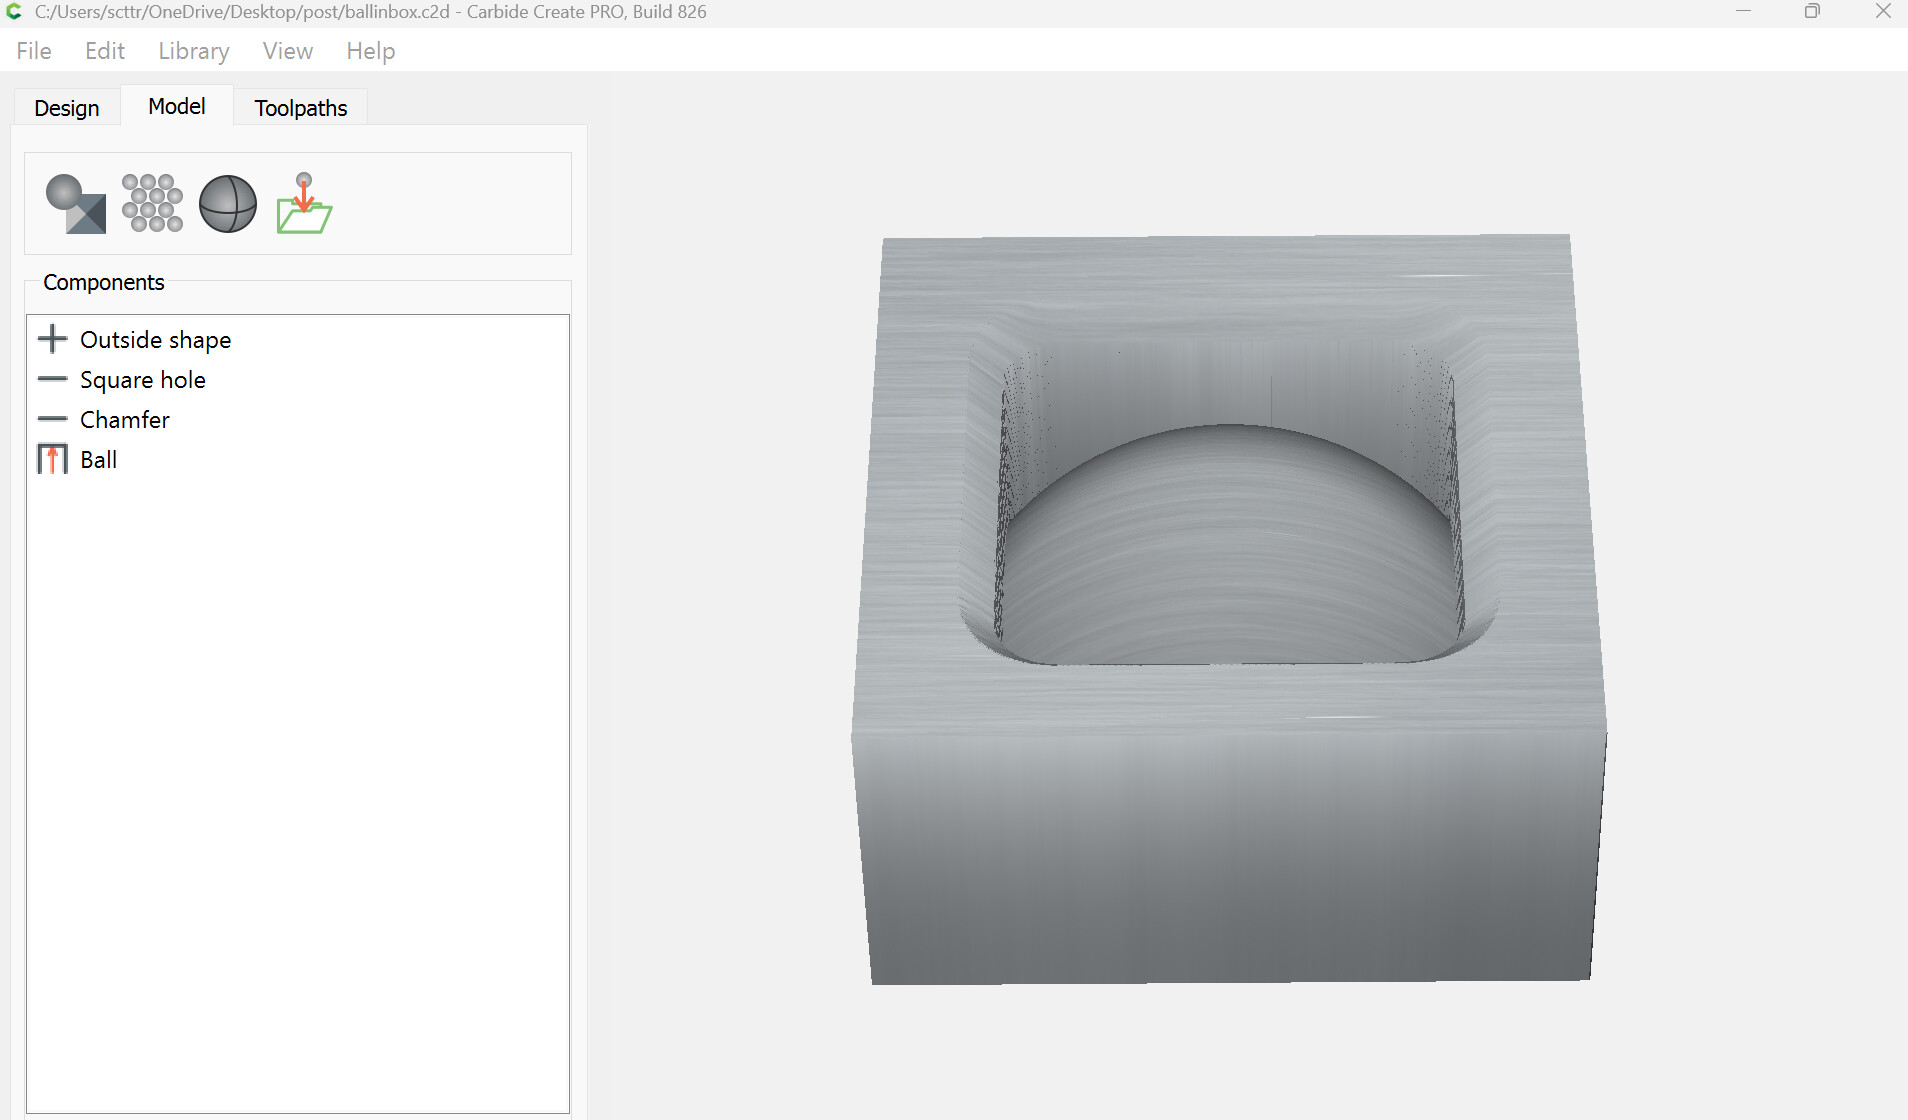Open the Library menu
This screenshot has width=1908, height=1120.
(x=194, y=51)
